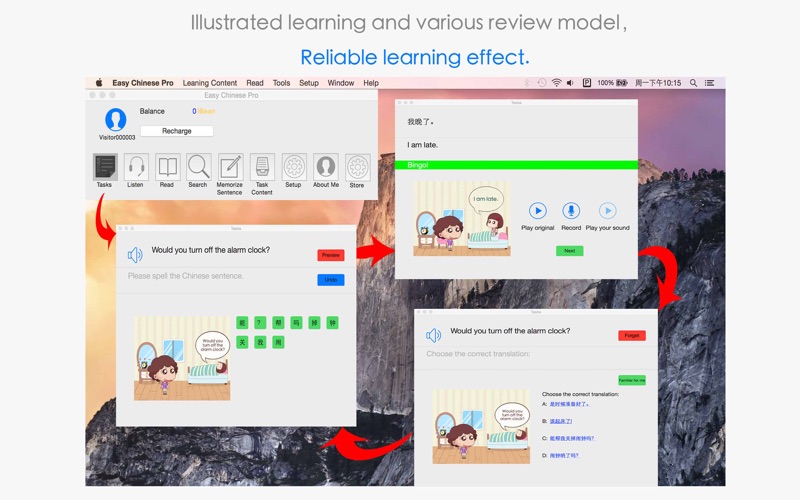800x500 pixels.
Task: Open Spotlight search in menu bar
Action: click(693, 83)
